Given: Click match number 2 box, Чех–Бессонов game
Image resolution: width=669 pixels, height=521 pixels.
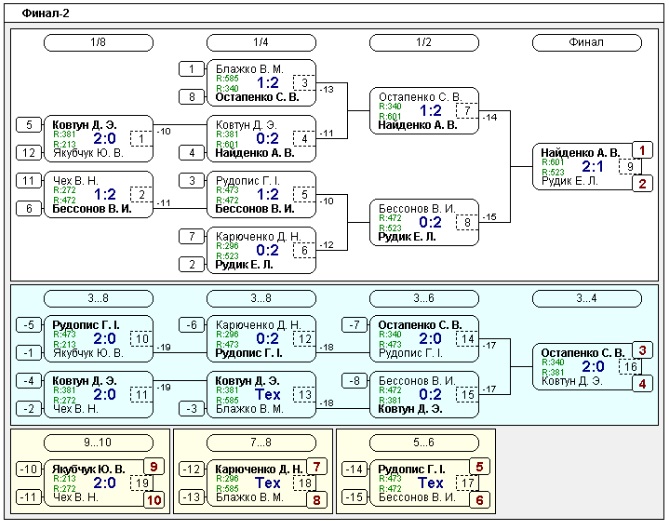Looking at the screenshot, I should coord(141,195).
